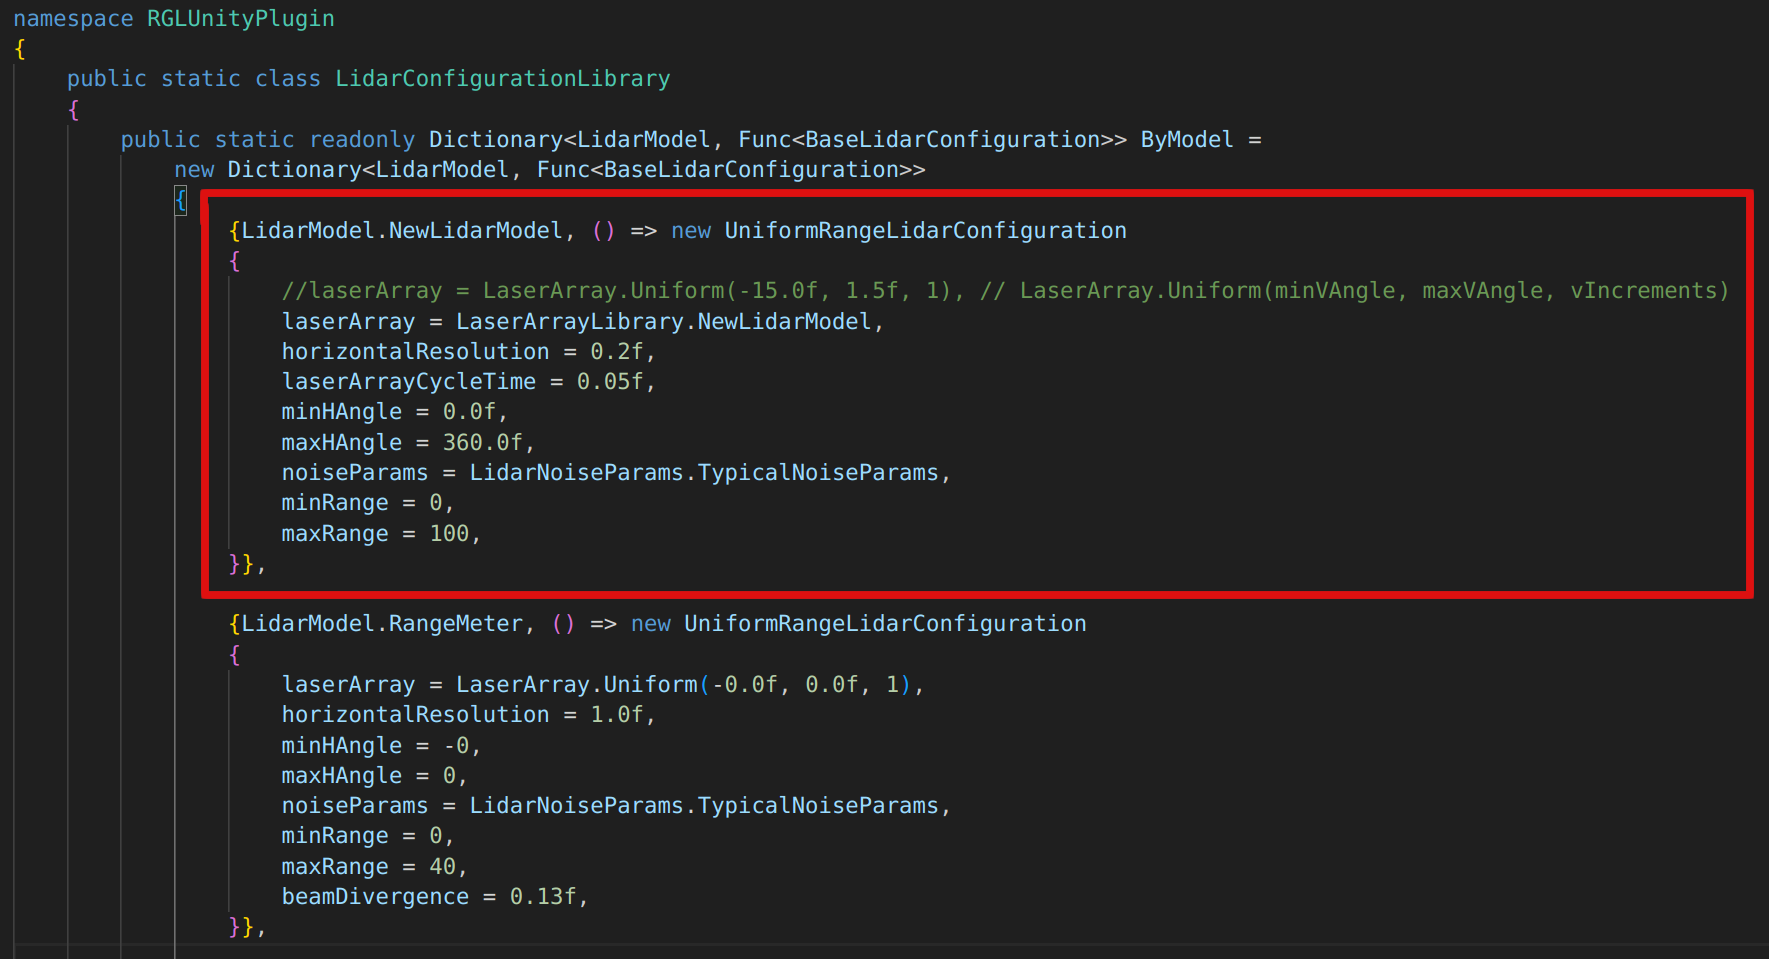Place cursor on laserArrayCycleTime property

tap(408, 382)
